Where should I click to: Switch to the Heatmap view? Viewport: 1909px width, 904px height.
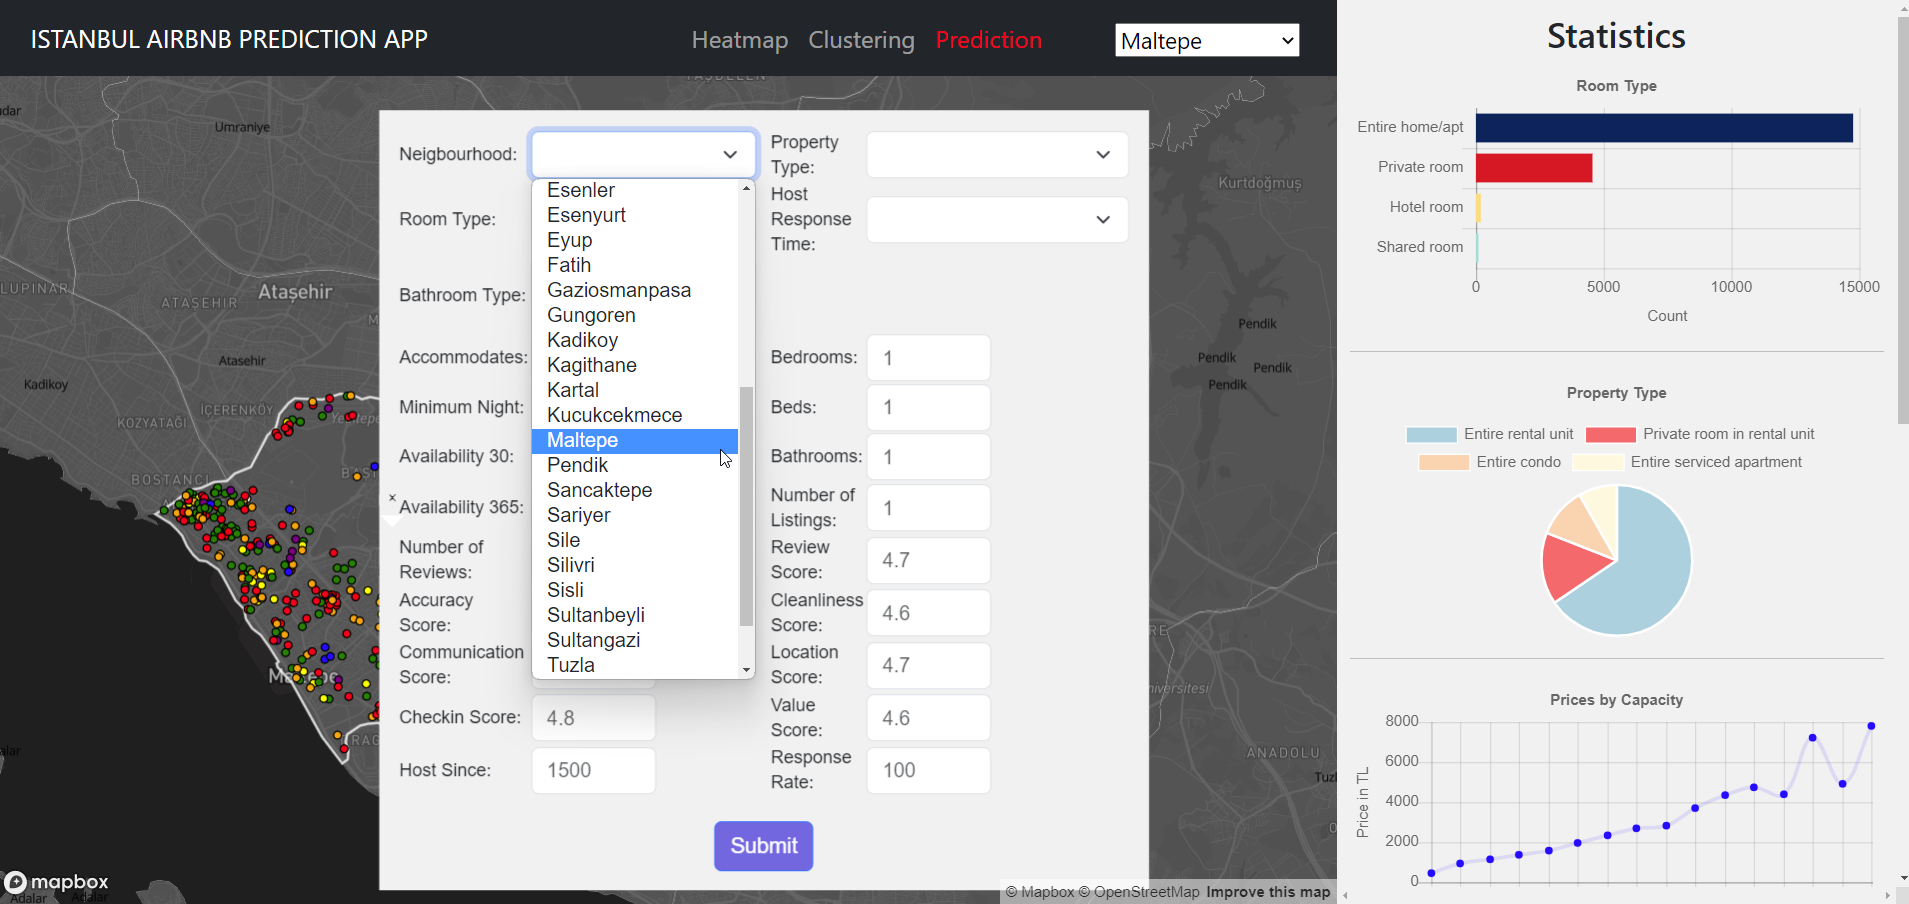point(738,40)
